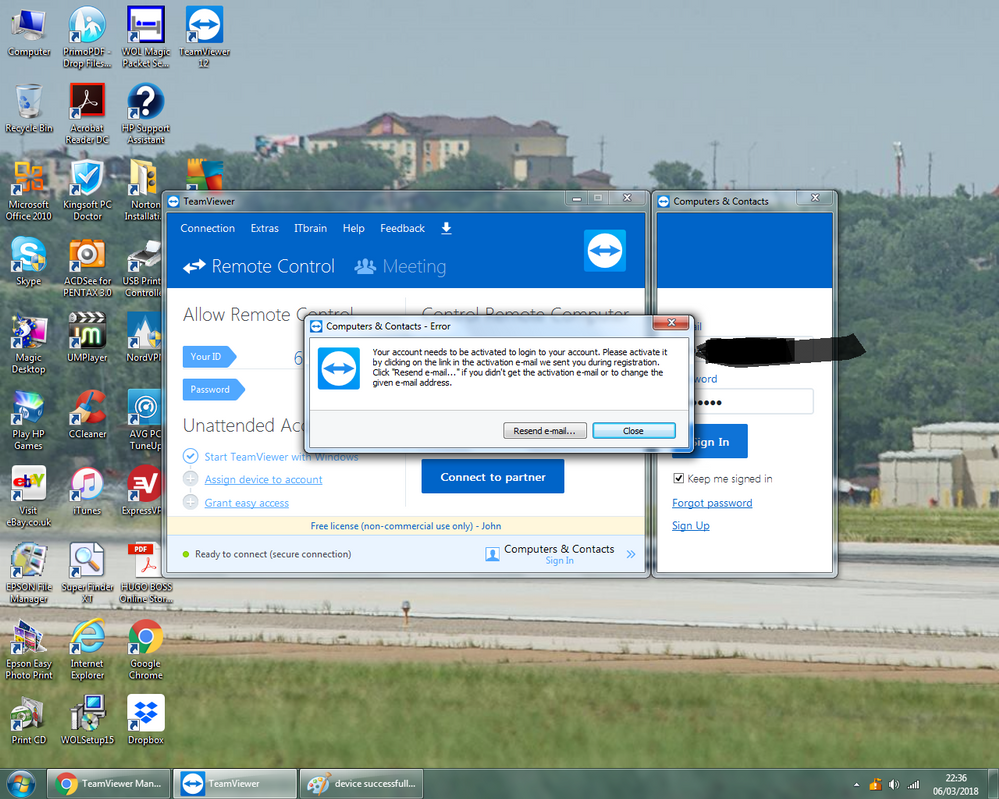Open the Feedback menu

(x=402, y=228)
